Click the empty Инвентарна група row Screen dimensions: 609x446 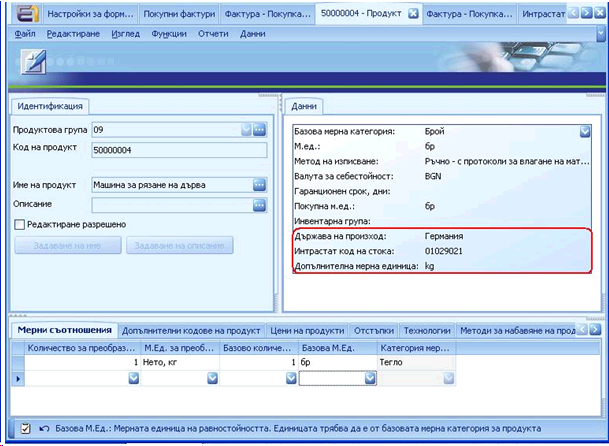[442, 221]
